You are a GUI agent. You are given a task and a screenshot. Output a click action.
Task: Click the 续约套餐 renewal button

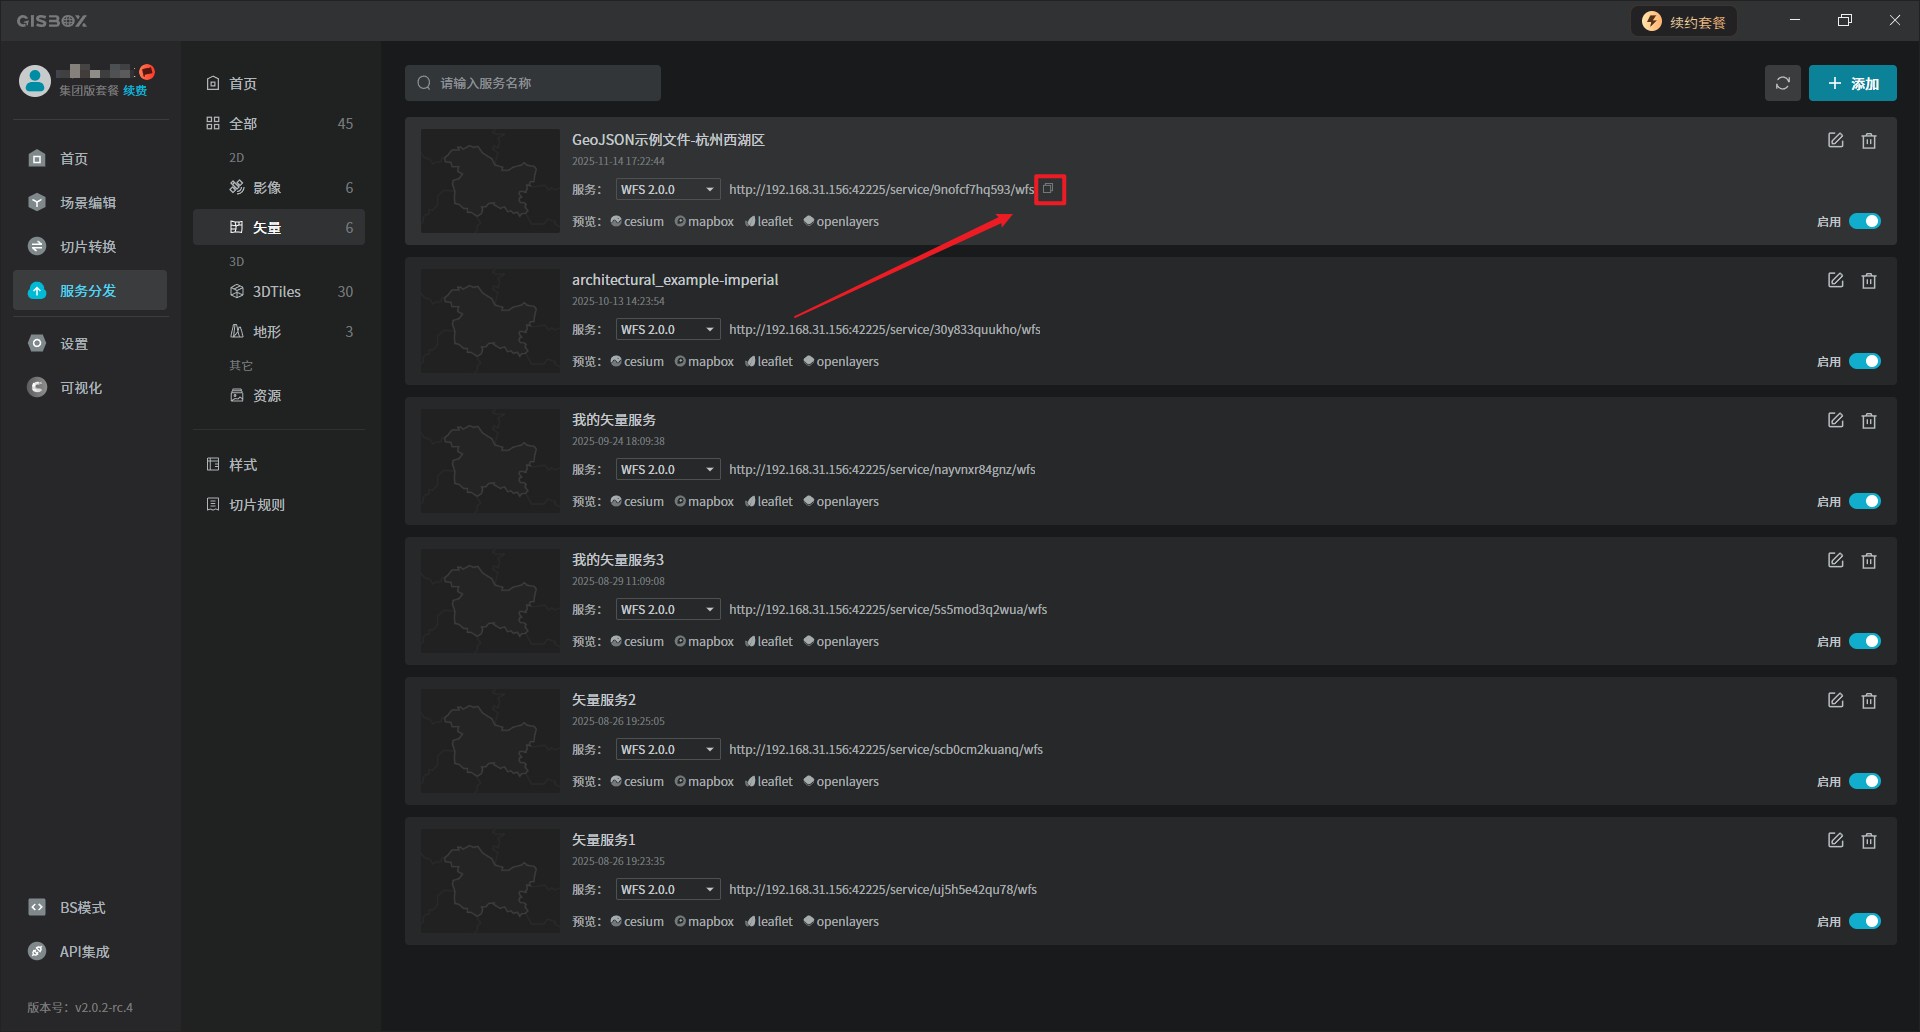click(x=1684, y=22)
